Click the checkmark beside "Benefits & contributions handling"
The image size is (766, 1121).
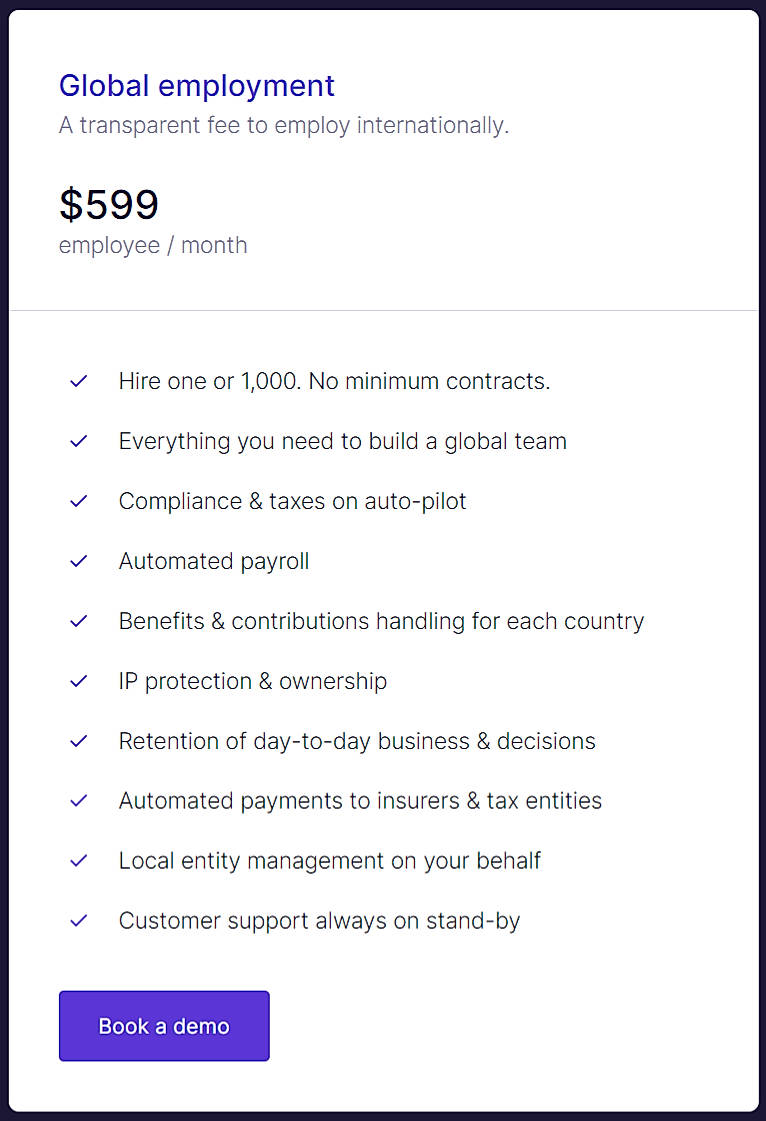[x=78, y=621]
